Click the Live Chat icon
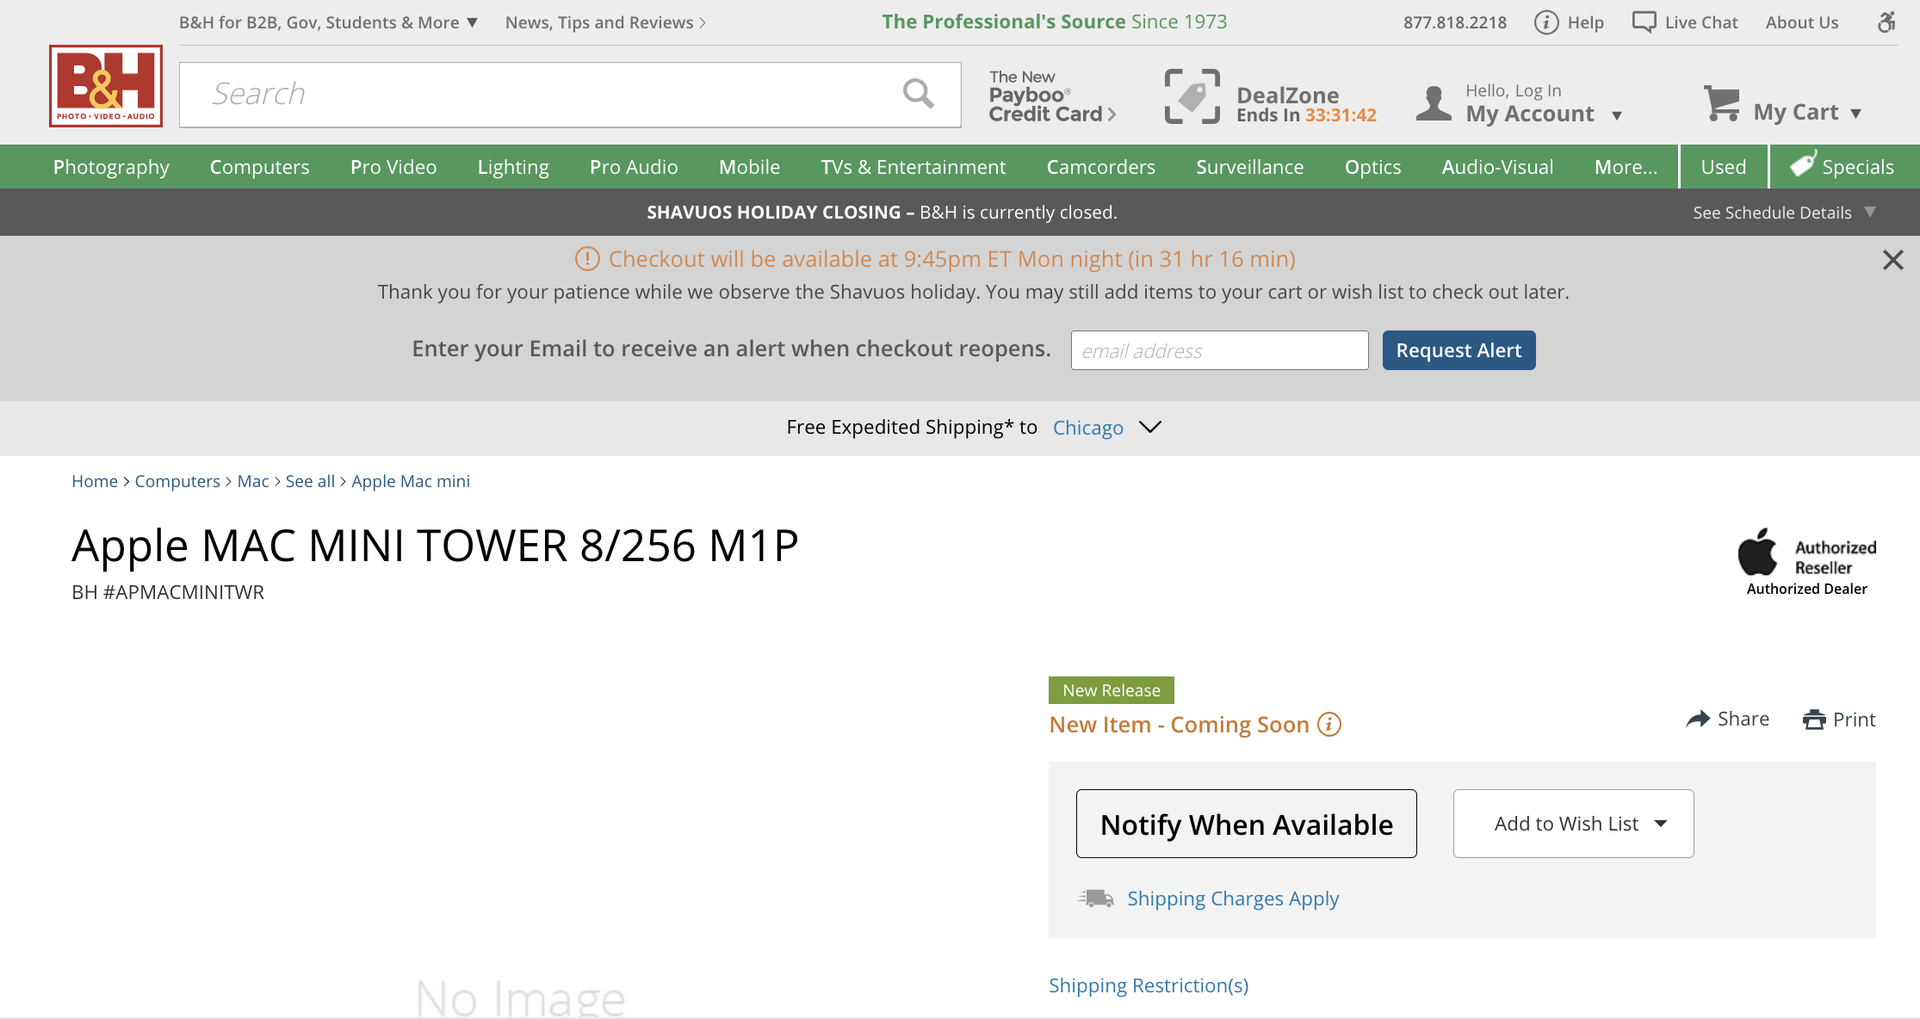Image resolution: width=1920 pixels, height=1019 pixels. pos(1643,21)
